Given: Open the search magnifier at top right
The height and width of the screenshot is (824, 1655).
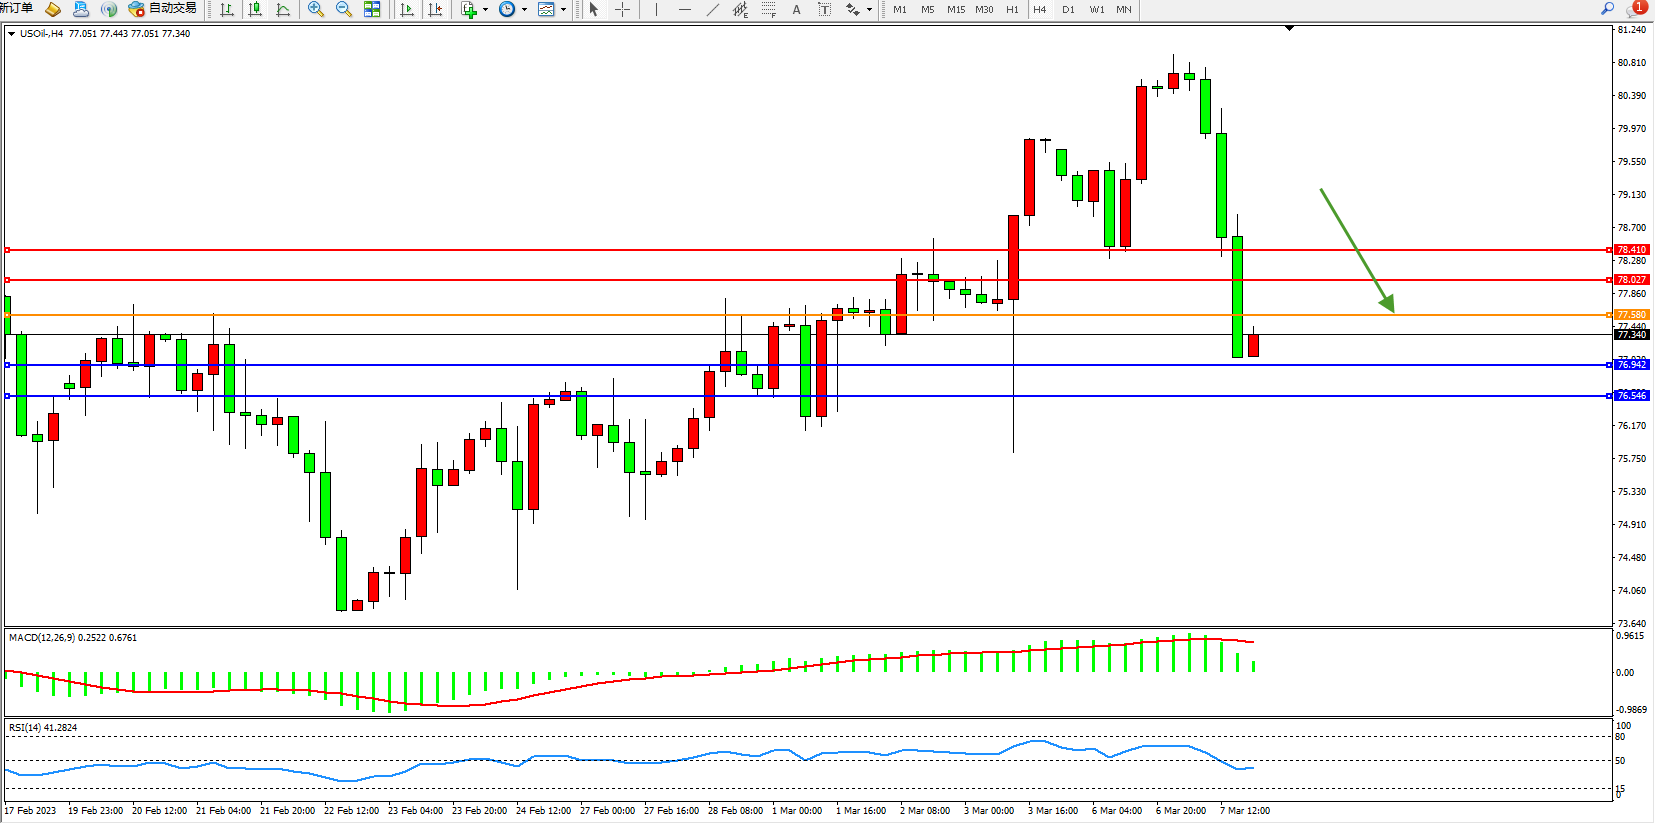Looking at the screenshot, I should click(1607, 9).
